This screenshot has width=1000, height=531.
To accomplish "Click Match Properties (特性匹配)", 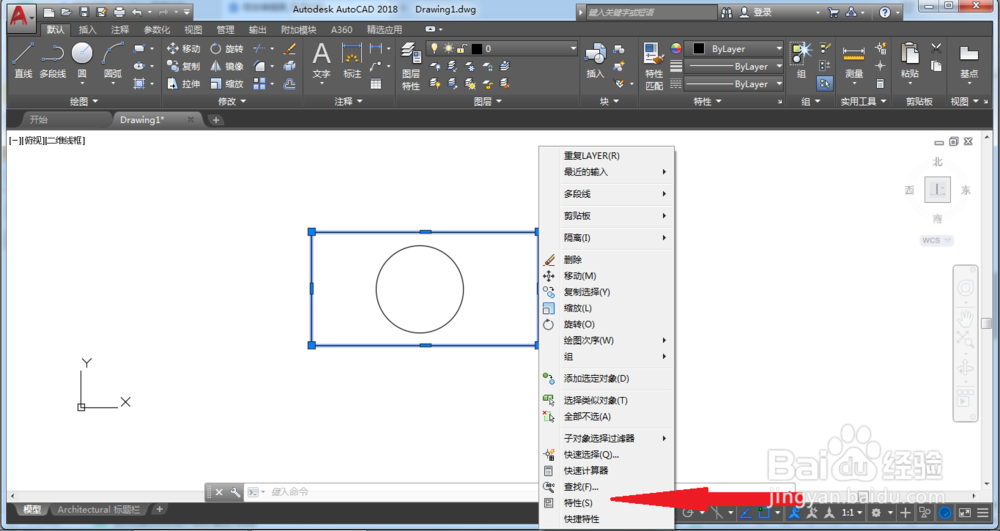I will [x=654, y=67].
